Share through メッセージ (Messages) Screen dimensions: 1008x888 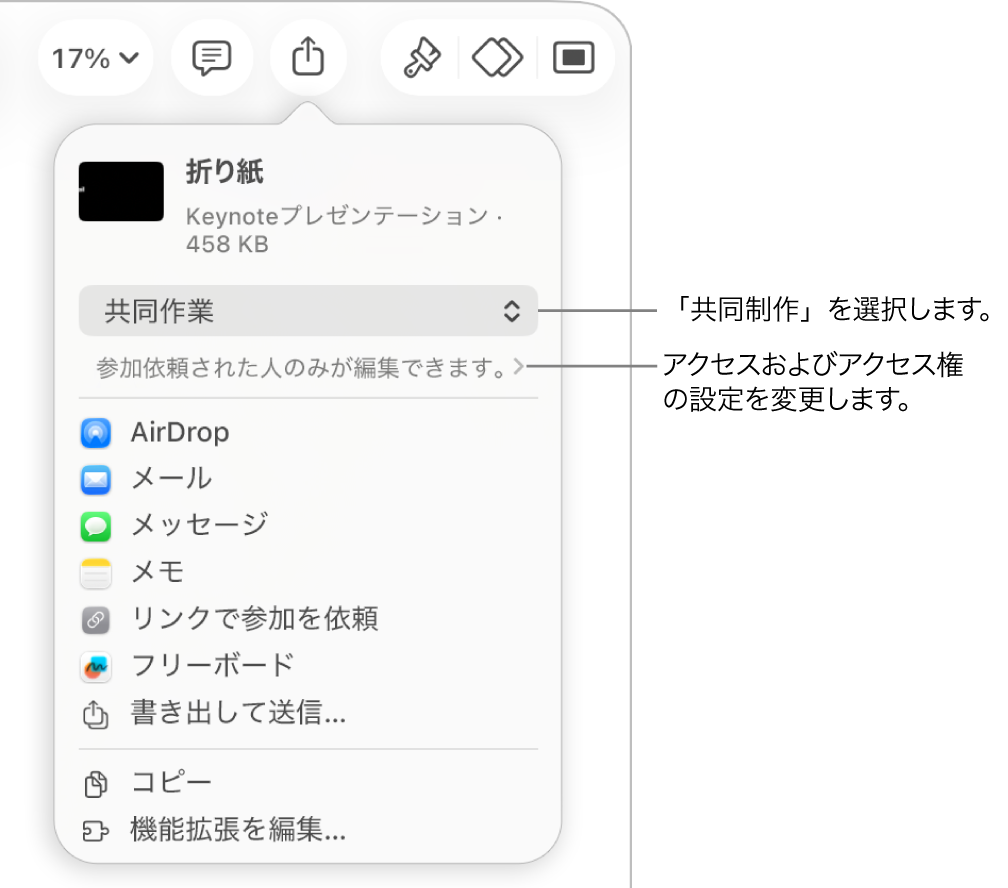tap(198, 526)
